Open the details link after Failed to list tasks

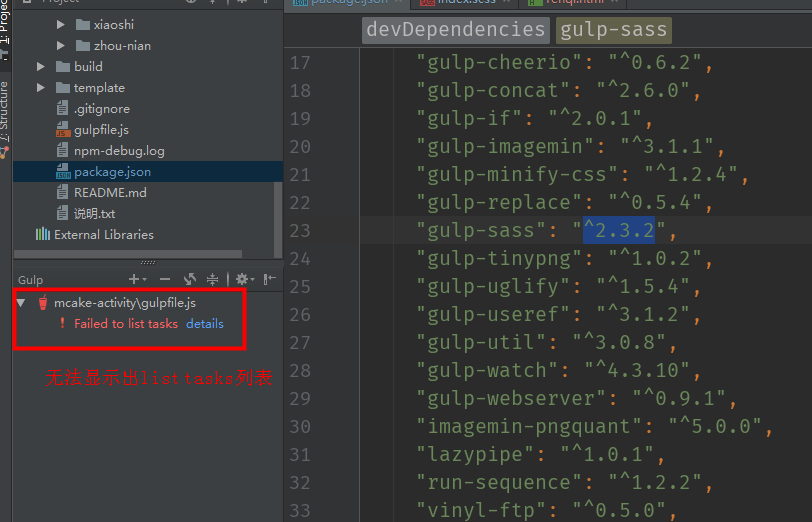click(205, 324)
